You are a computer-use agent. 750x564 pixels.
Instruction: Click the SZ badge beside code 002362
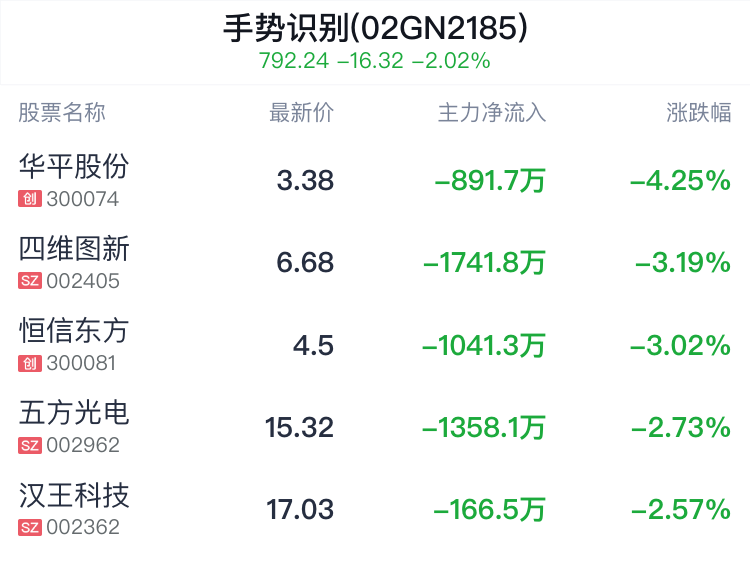click(30, 528)
